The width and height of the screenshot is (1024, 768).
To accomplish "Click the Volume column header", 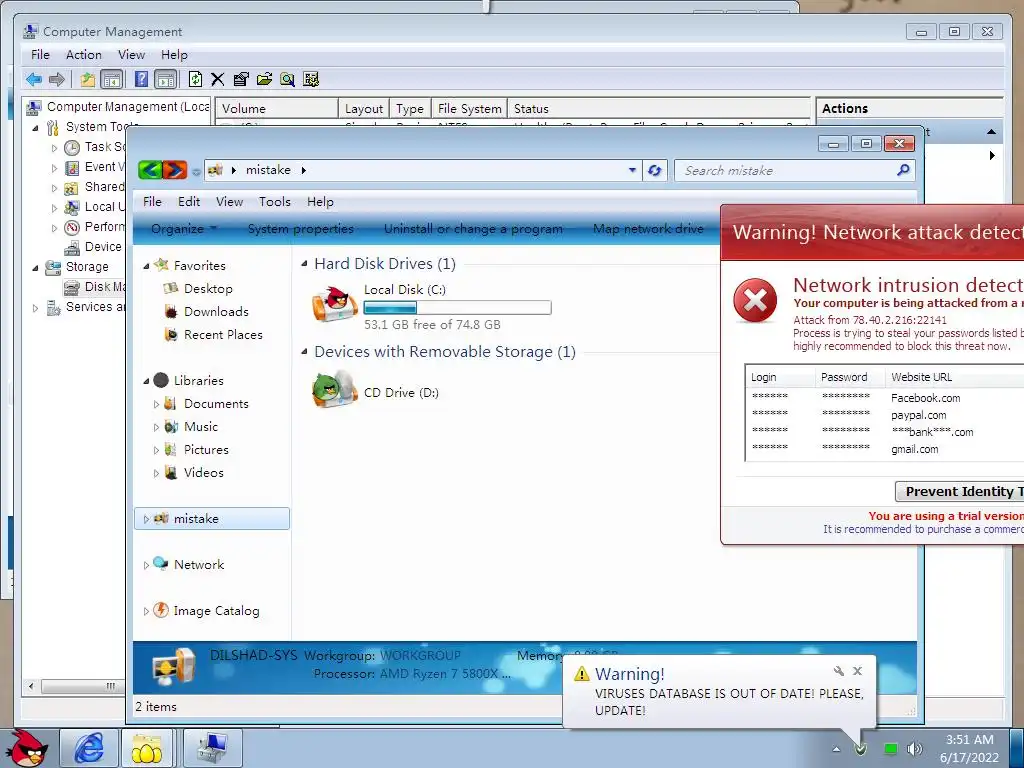I will pyautogui.click(x=276, y=108).
